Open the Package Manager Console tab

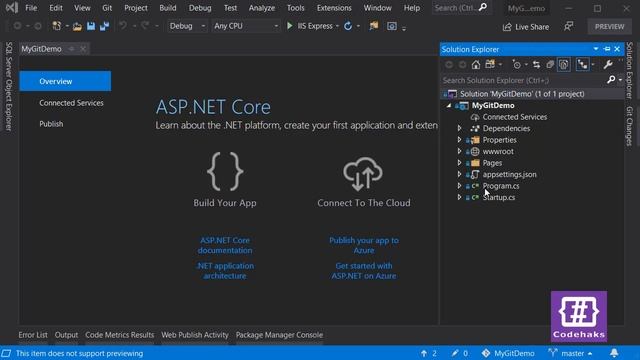point(279,335)
